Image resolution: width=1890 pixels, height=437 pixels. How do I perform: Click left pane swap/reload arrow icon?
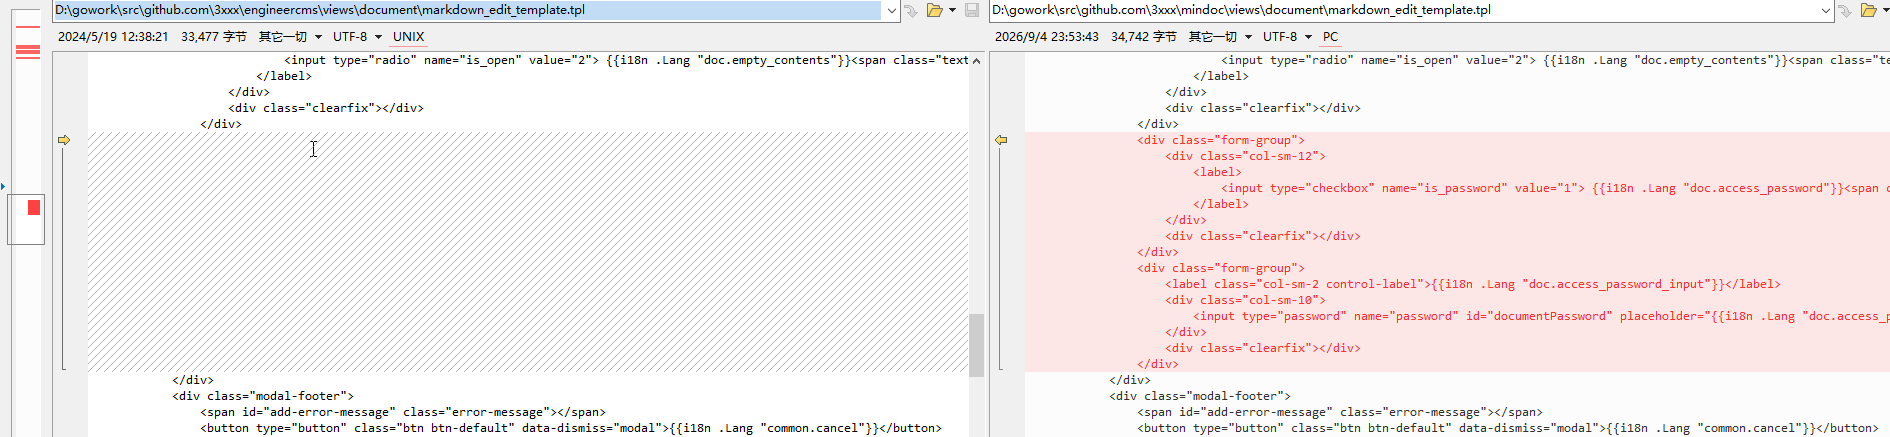pos(911,11)
